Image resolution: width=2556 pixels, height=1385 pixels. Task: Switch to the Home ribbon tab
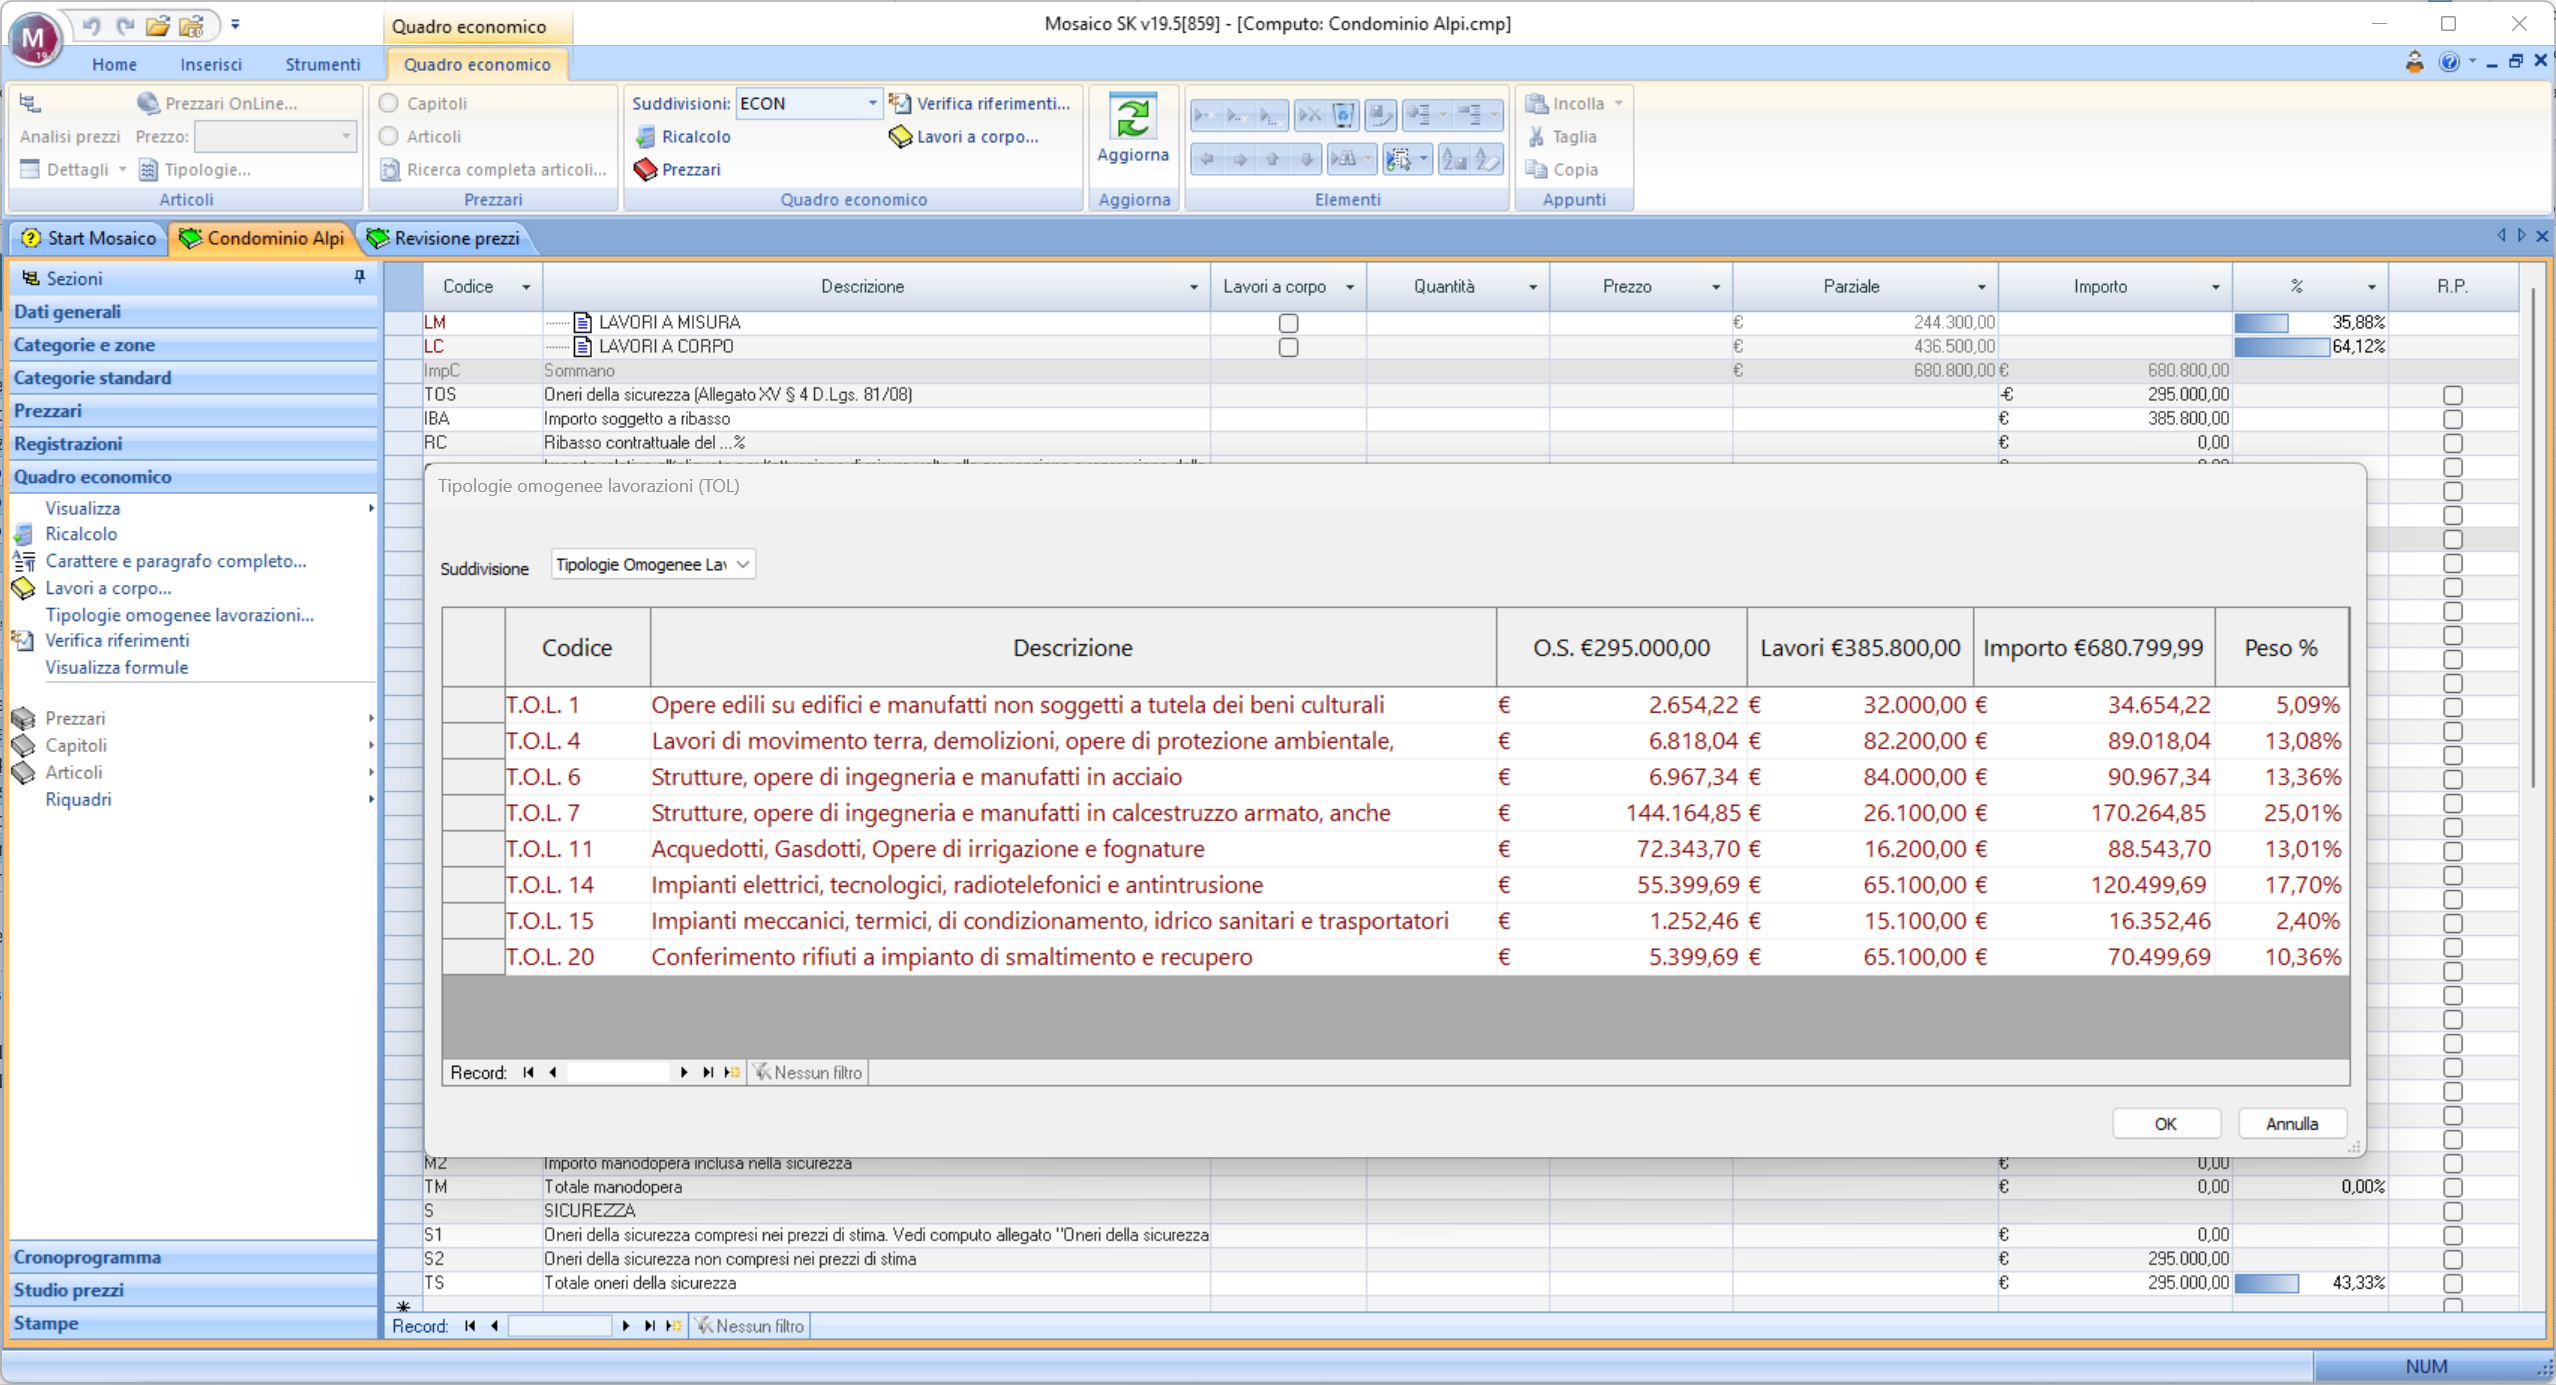pos(114,64)
